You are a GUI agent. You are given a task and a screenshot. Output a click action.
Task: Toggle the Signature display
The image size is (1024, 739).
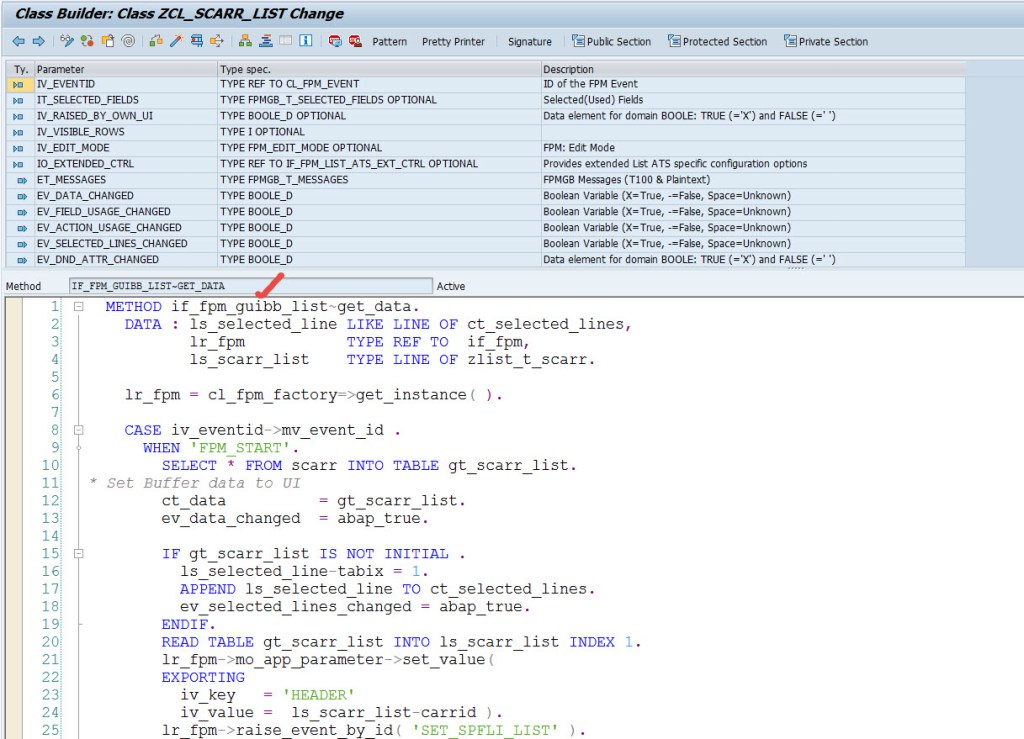(530, 41)
